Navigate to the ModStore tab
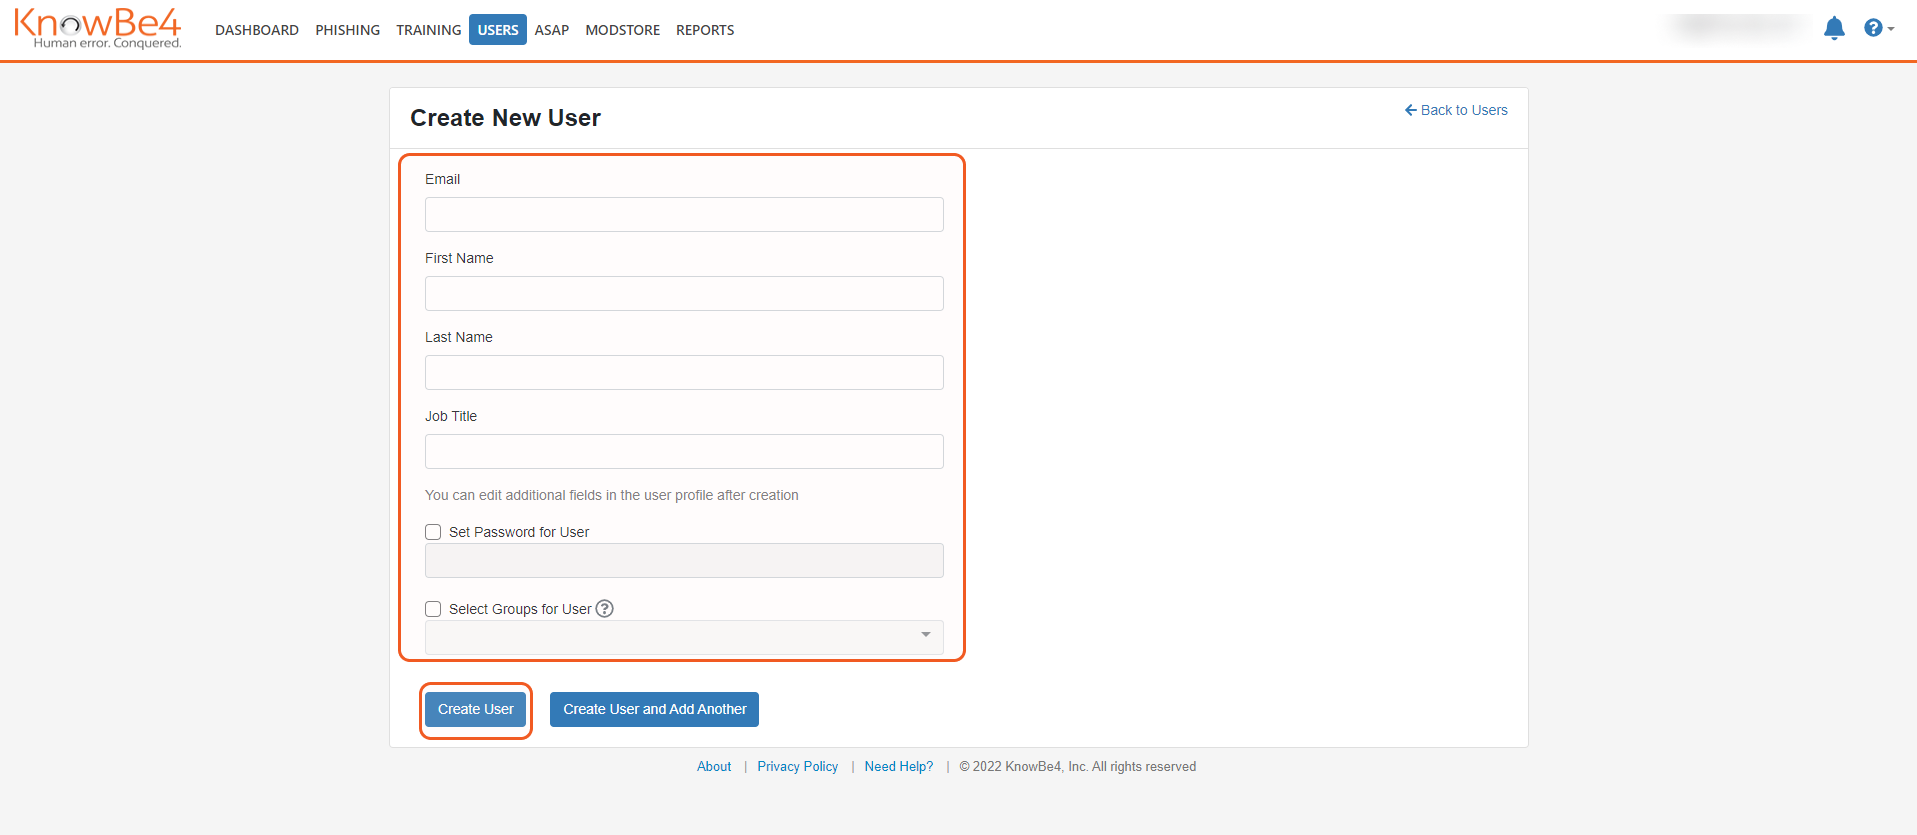 (x=623, y=30)
